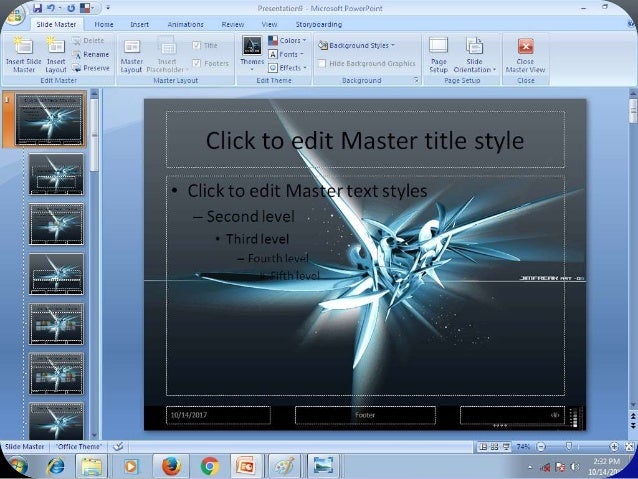Open Firefox from the taskbar

tap(171, 466)
